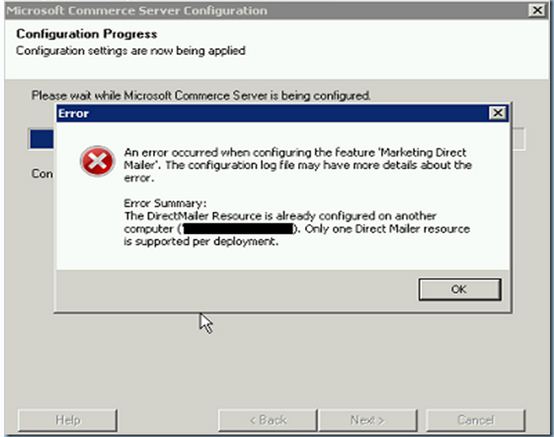554x437 pixels.
Task: Click the blue filled progress bar segment
Action: tap(42, 139)
